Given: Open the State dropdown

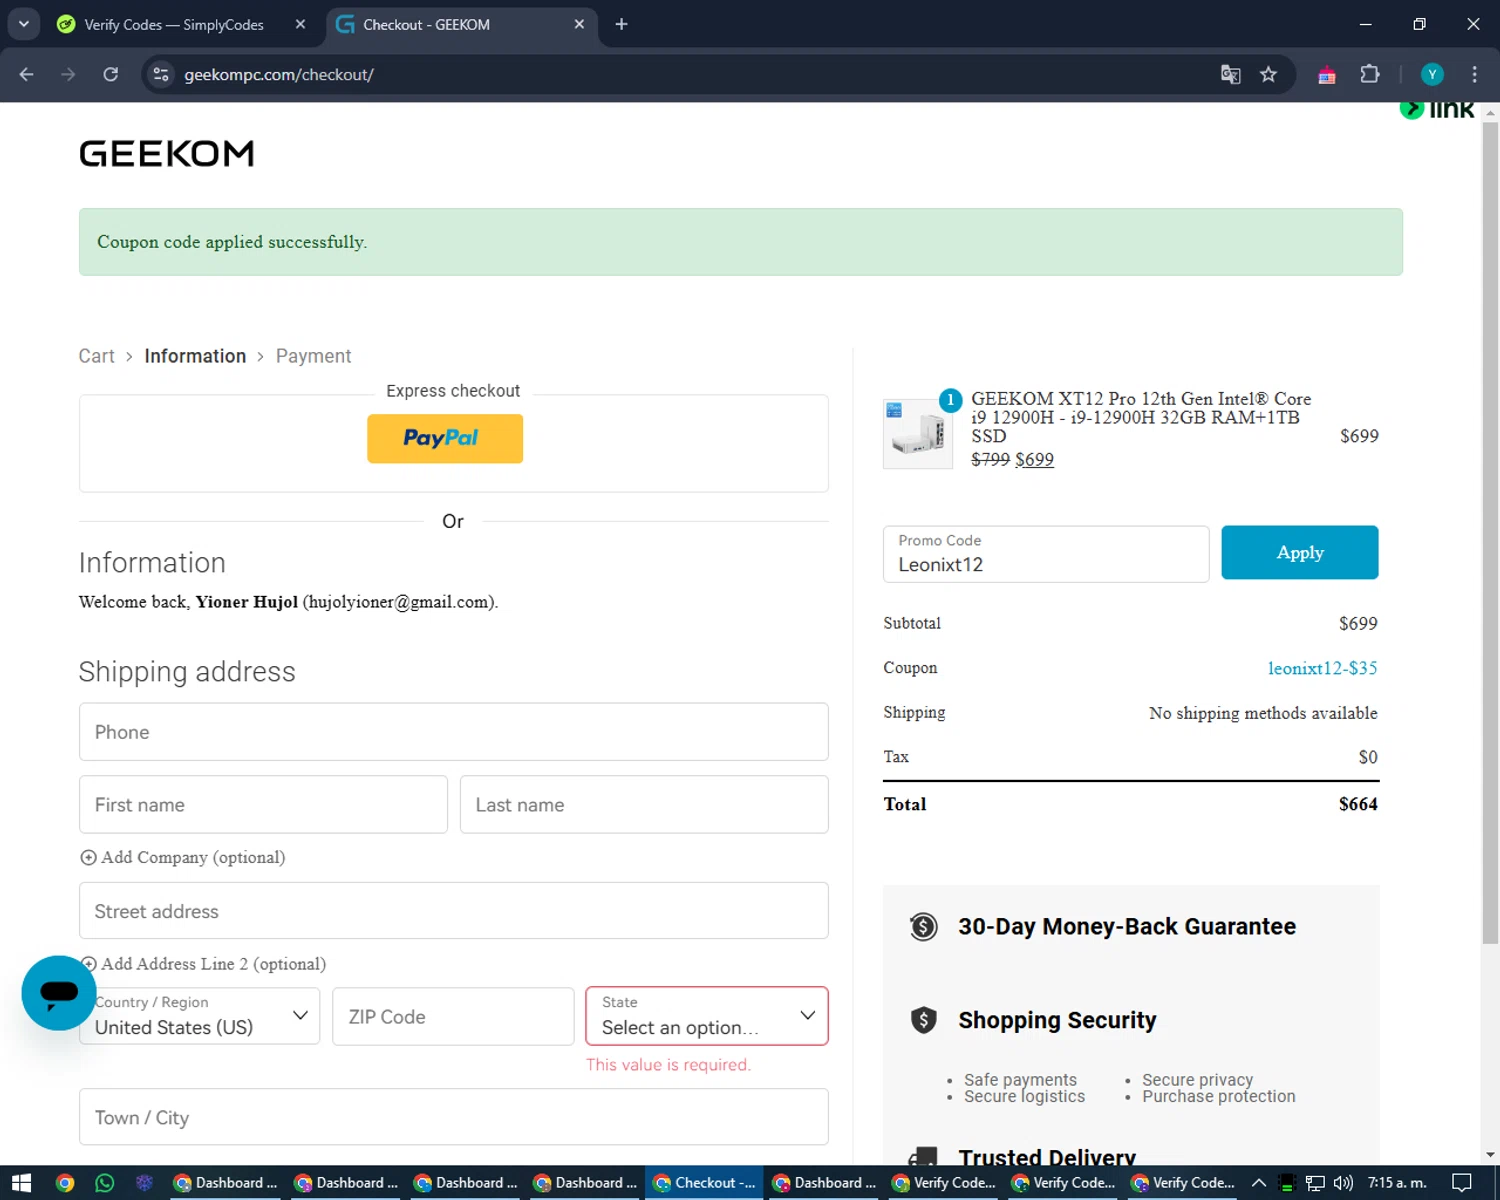Looking at the screenshot, I should (x=707, y=1016).
